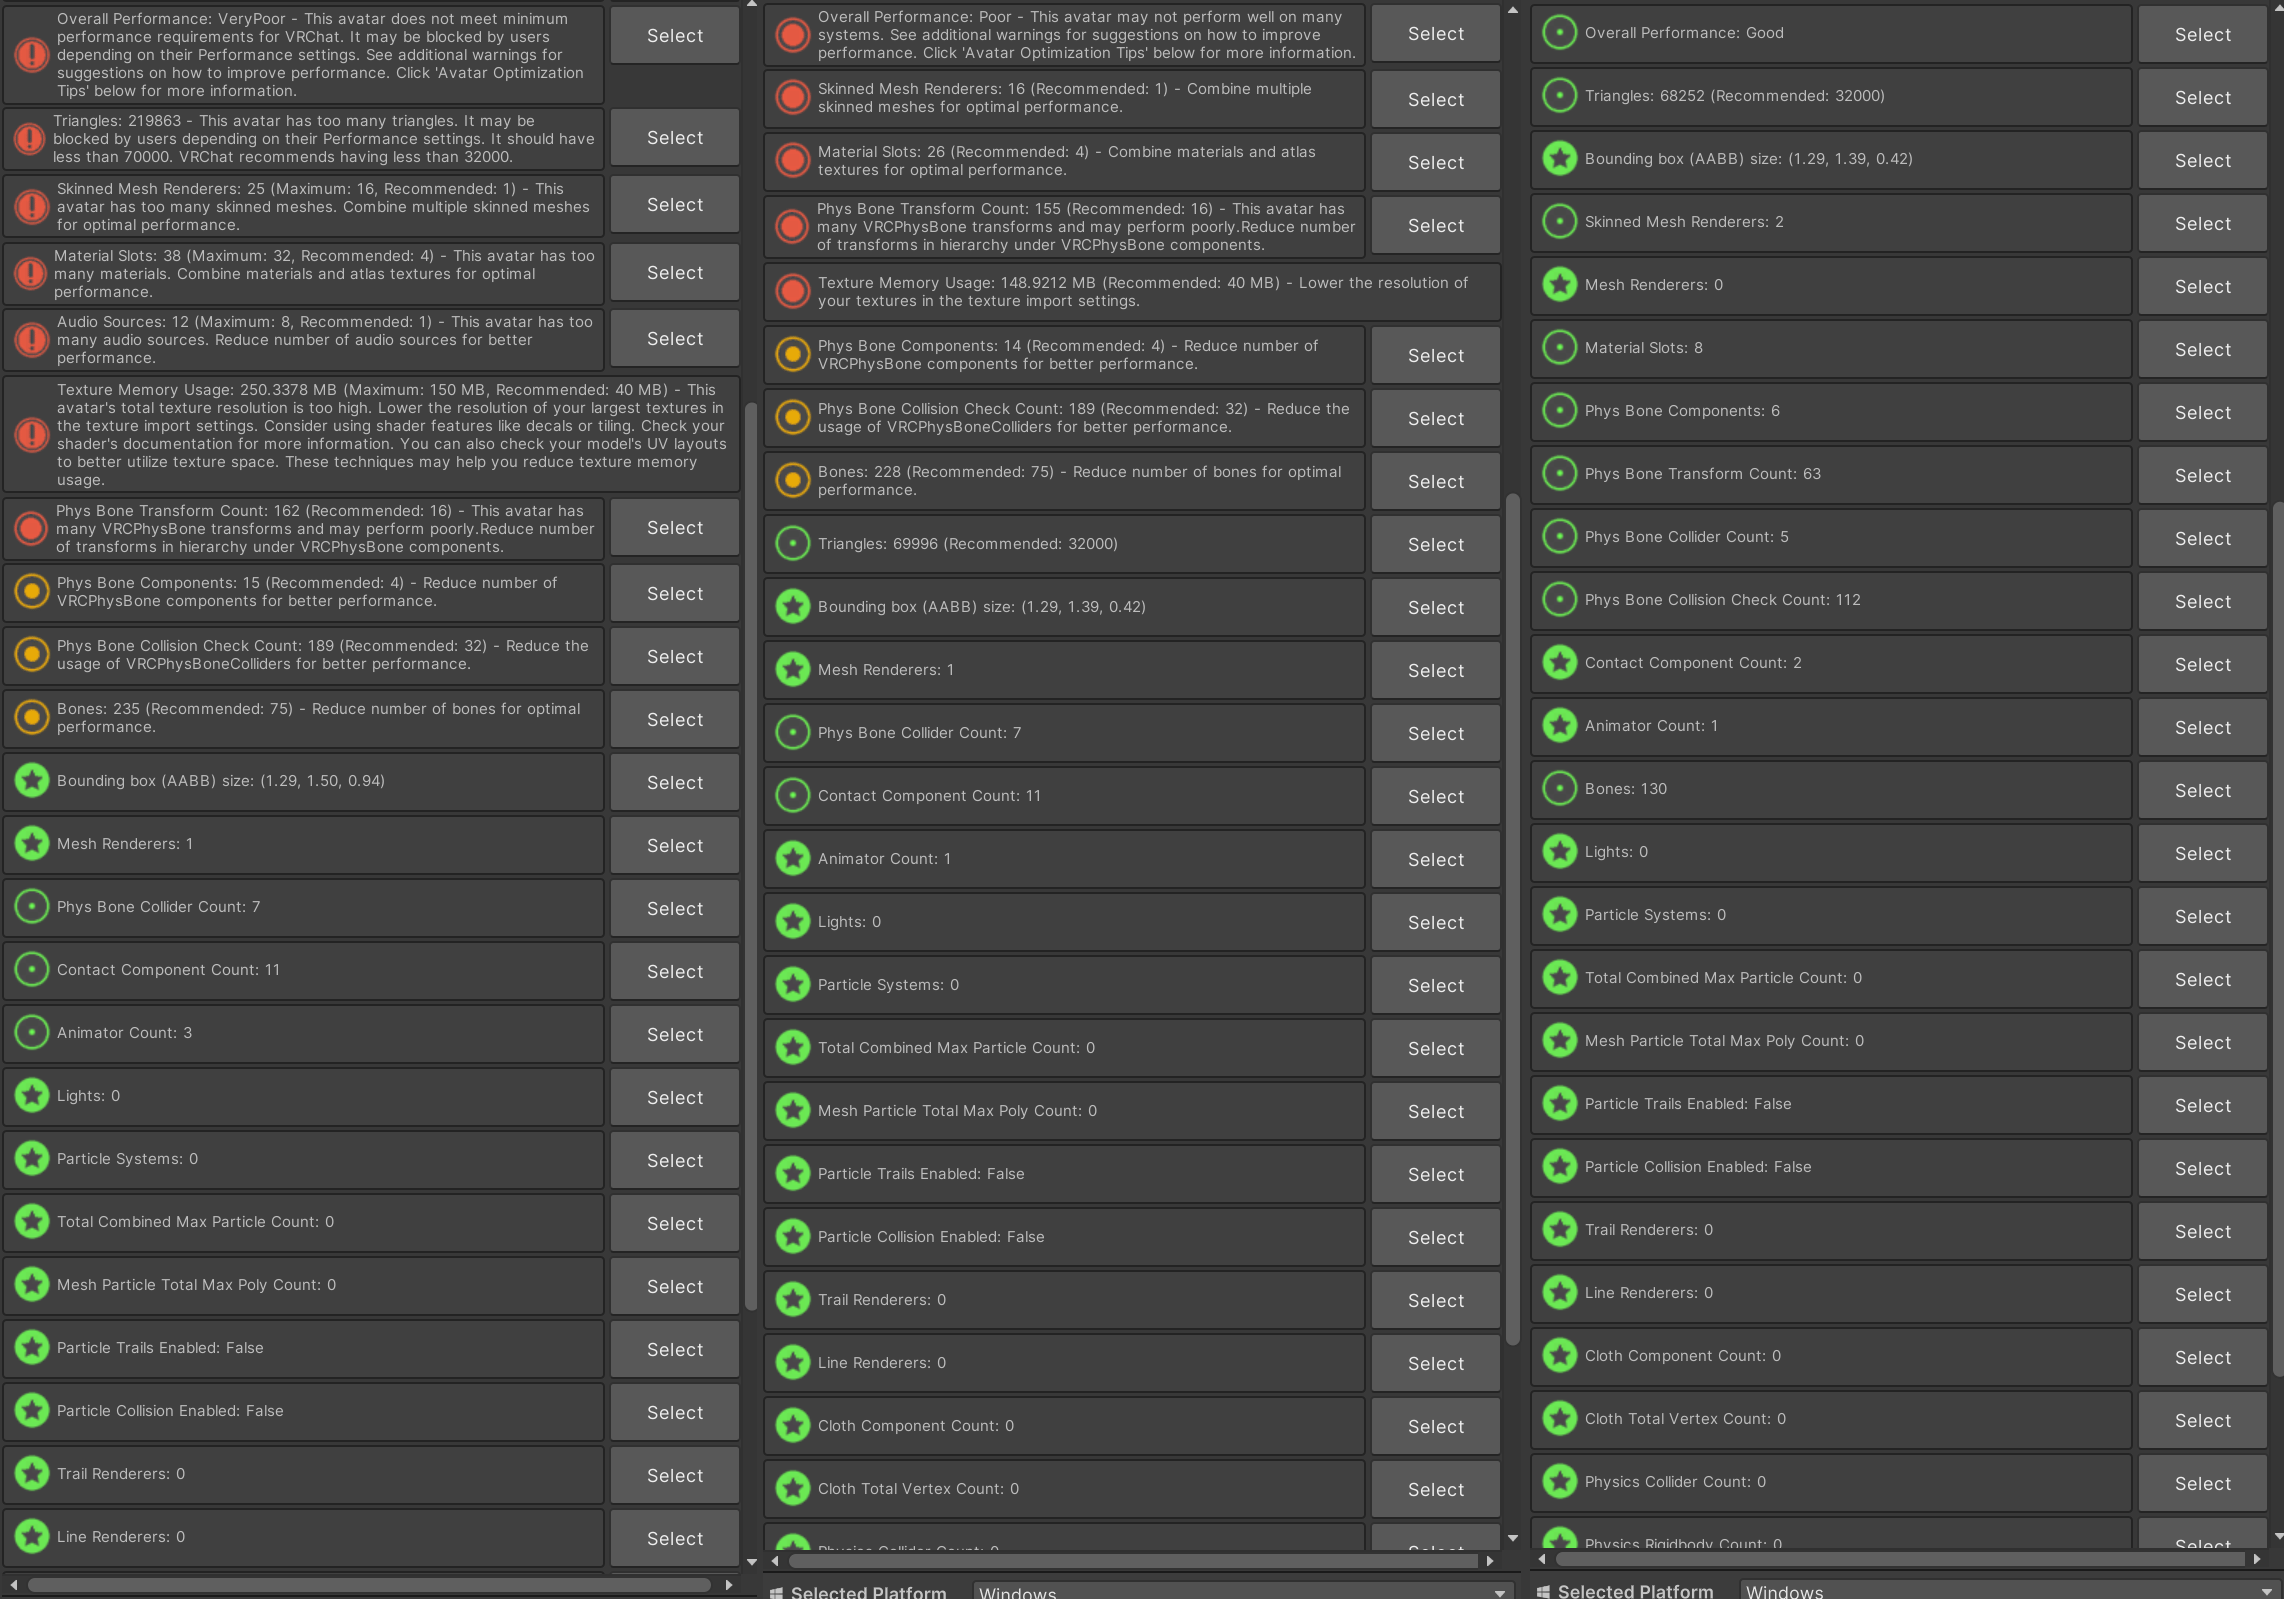Click scroll down arrow of the middle panel
This screenshot has height=1599, width=2284.
pos(1512,1539)
